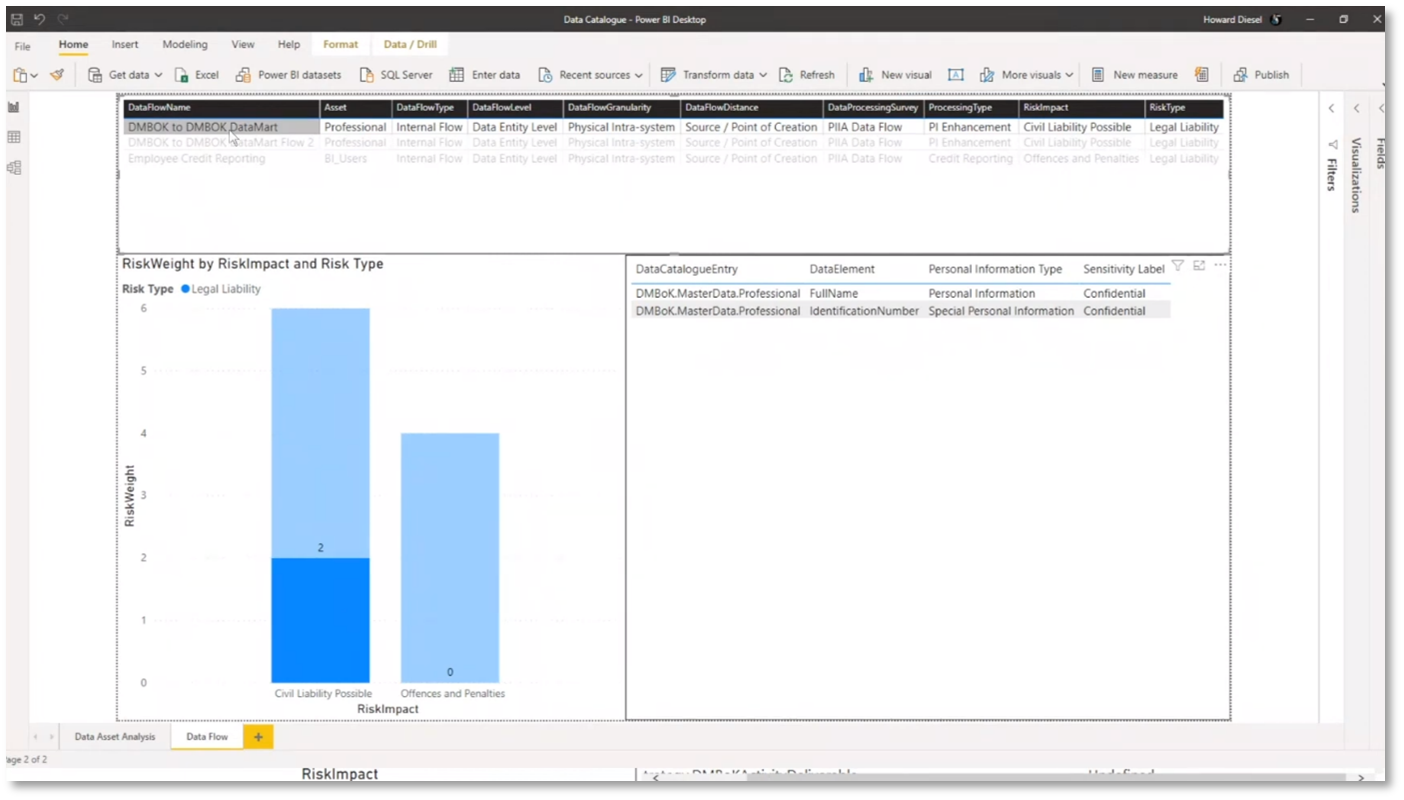
Task: Publish the report
Action: [x=1261, y=75]
